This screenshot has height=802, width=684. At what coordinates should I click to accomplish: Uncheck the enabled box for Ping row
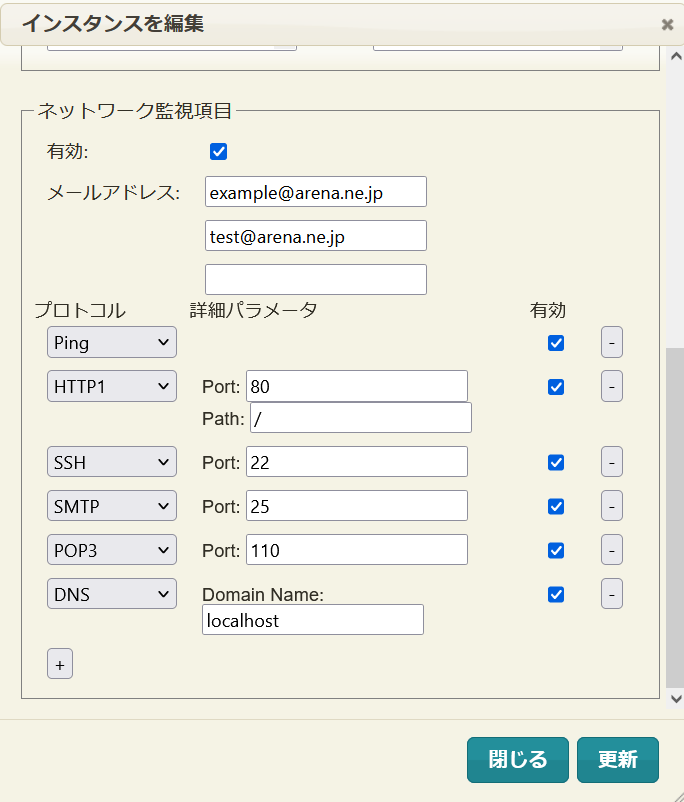(556, 343)
